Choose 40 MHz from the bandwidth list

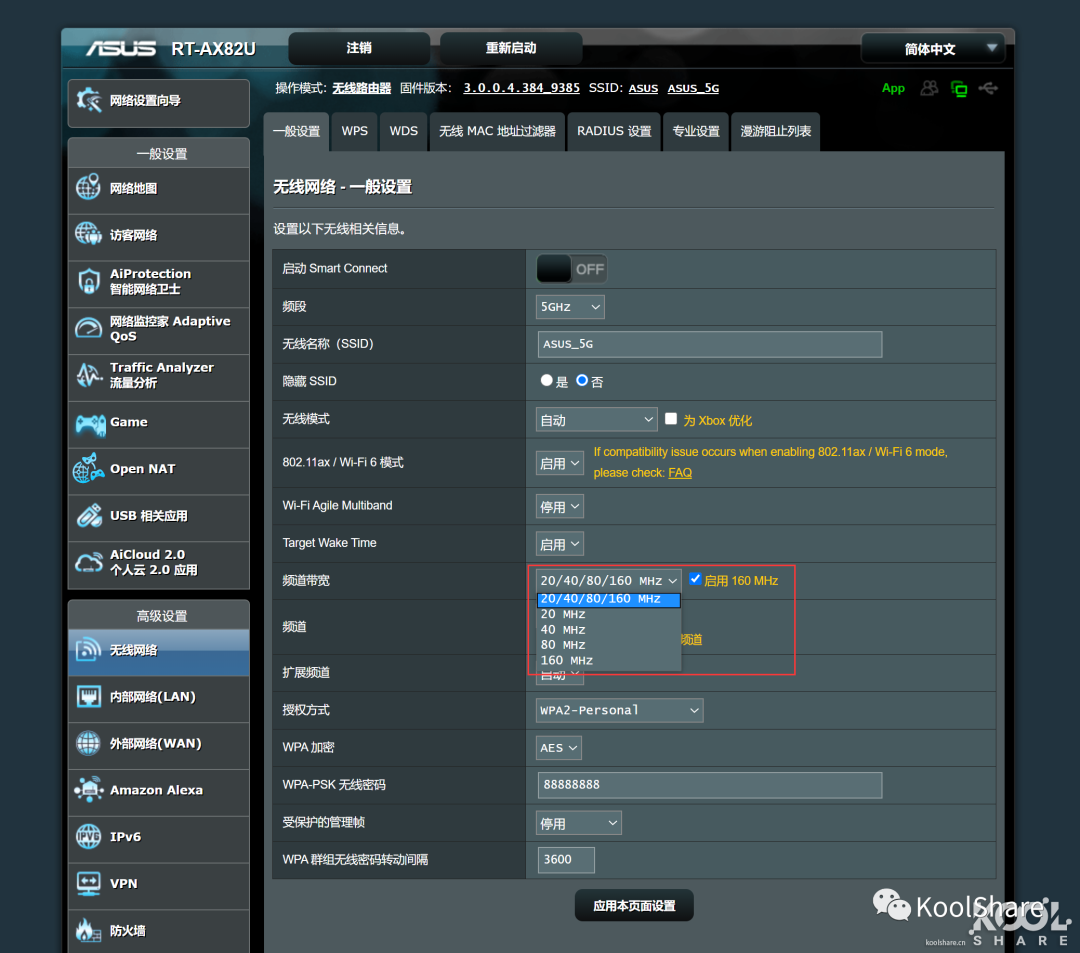(609, 629)
